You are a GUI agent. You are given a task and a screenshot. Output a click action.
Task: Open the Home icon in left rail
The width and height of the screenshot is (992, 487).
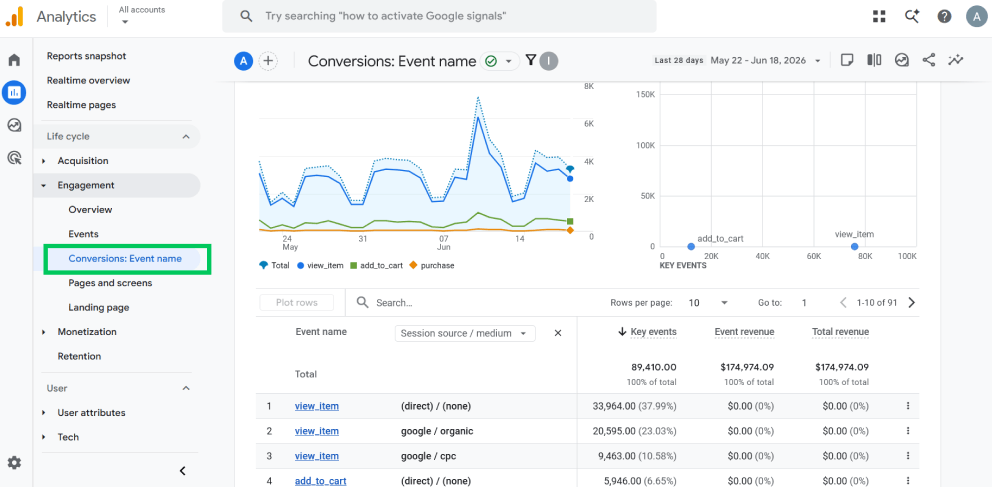click(x=14, y=60)
